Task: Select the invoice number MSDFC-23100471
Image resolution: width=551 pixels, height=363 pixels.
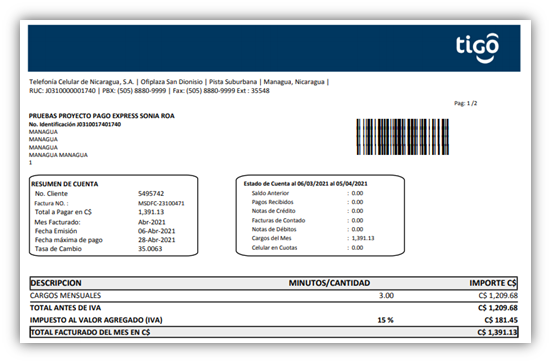Action: pos(161,203)
